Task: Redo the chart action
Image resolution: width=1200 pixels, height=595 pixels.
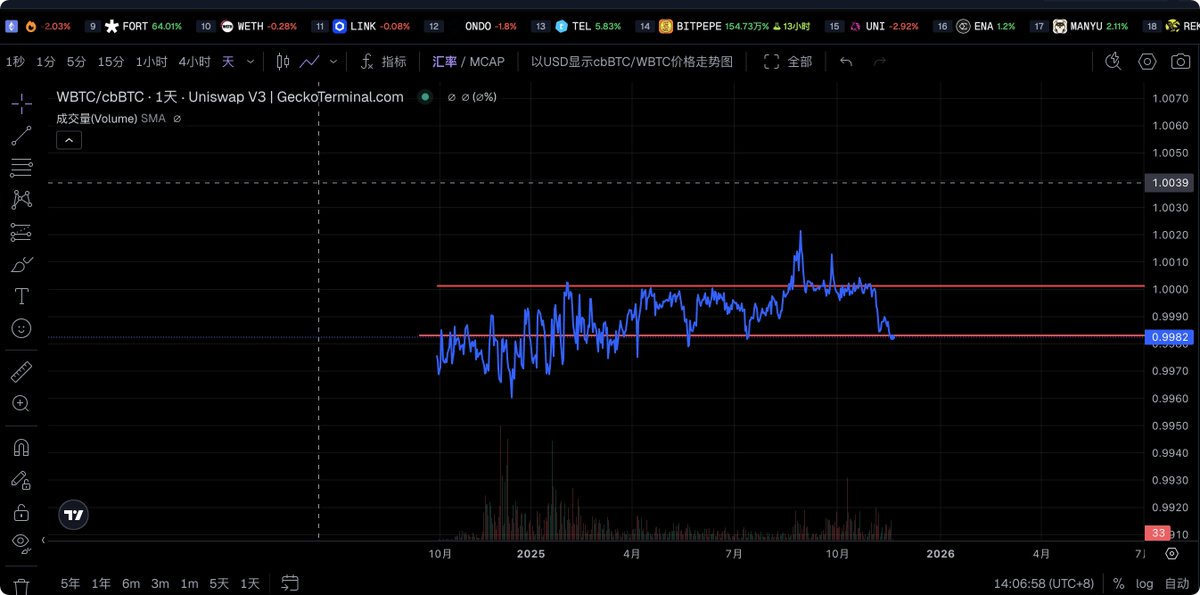Action: (880, 62)
